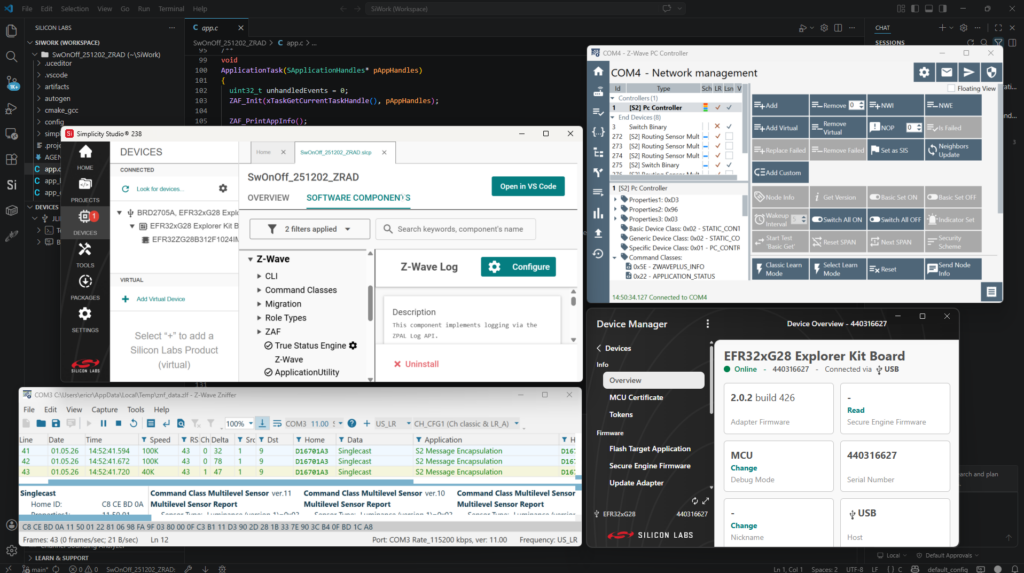Click Configure for Z-Wave Log
The height and width of the screenshot is (573, 1024).
click(x=519, y=267)
